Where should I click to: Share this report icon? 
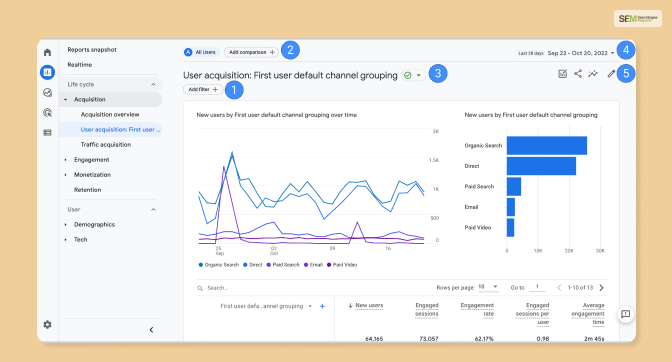coord(578,74)
